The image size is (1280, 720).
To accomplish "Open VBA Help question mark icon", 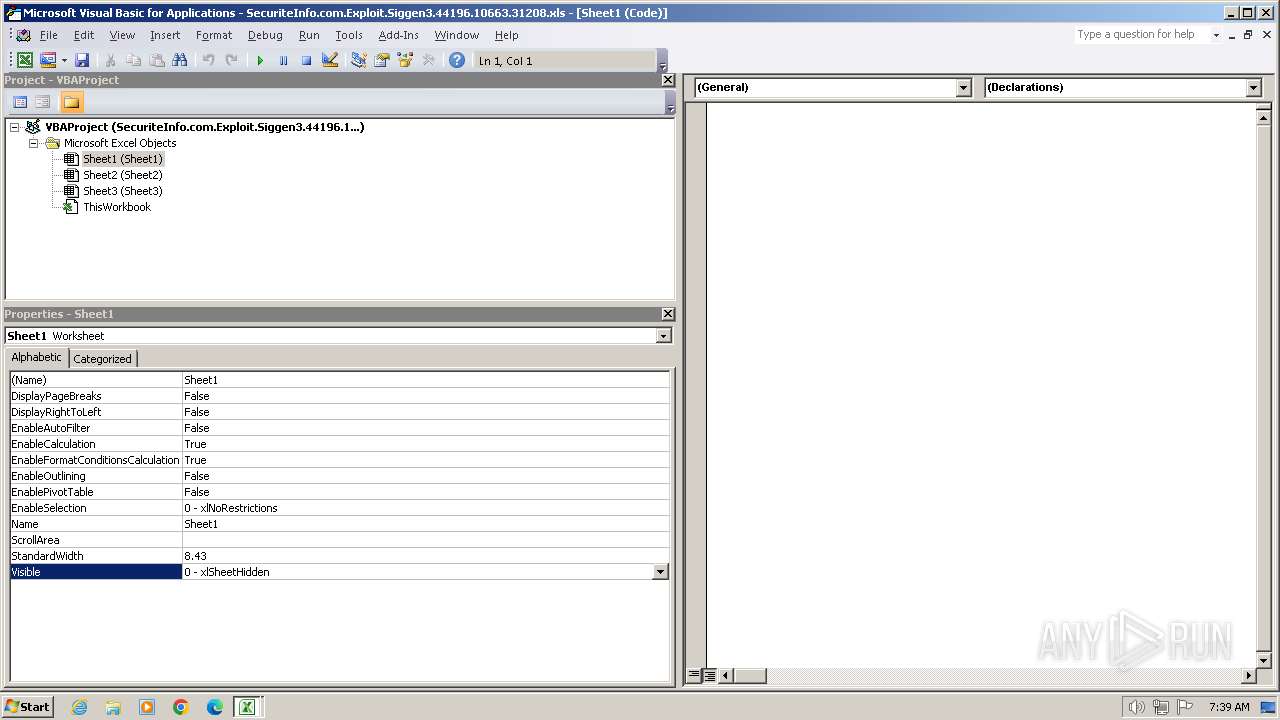I will point(457,61).
